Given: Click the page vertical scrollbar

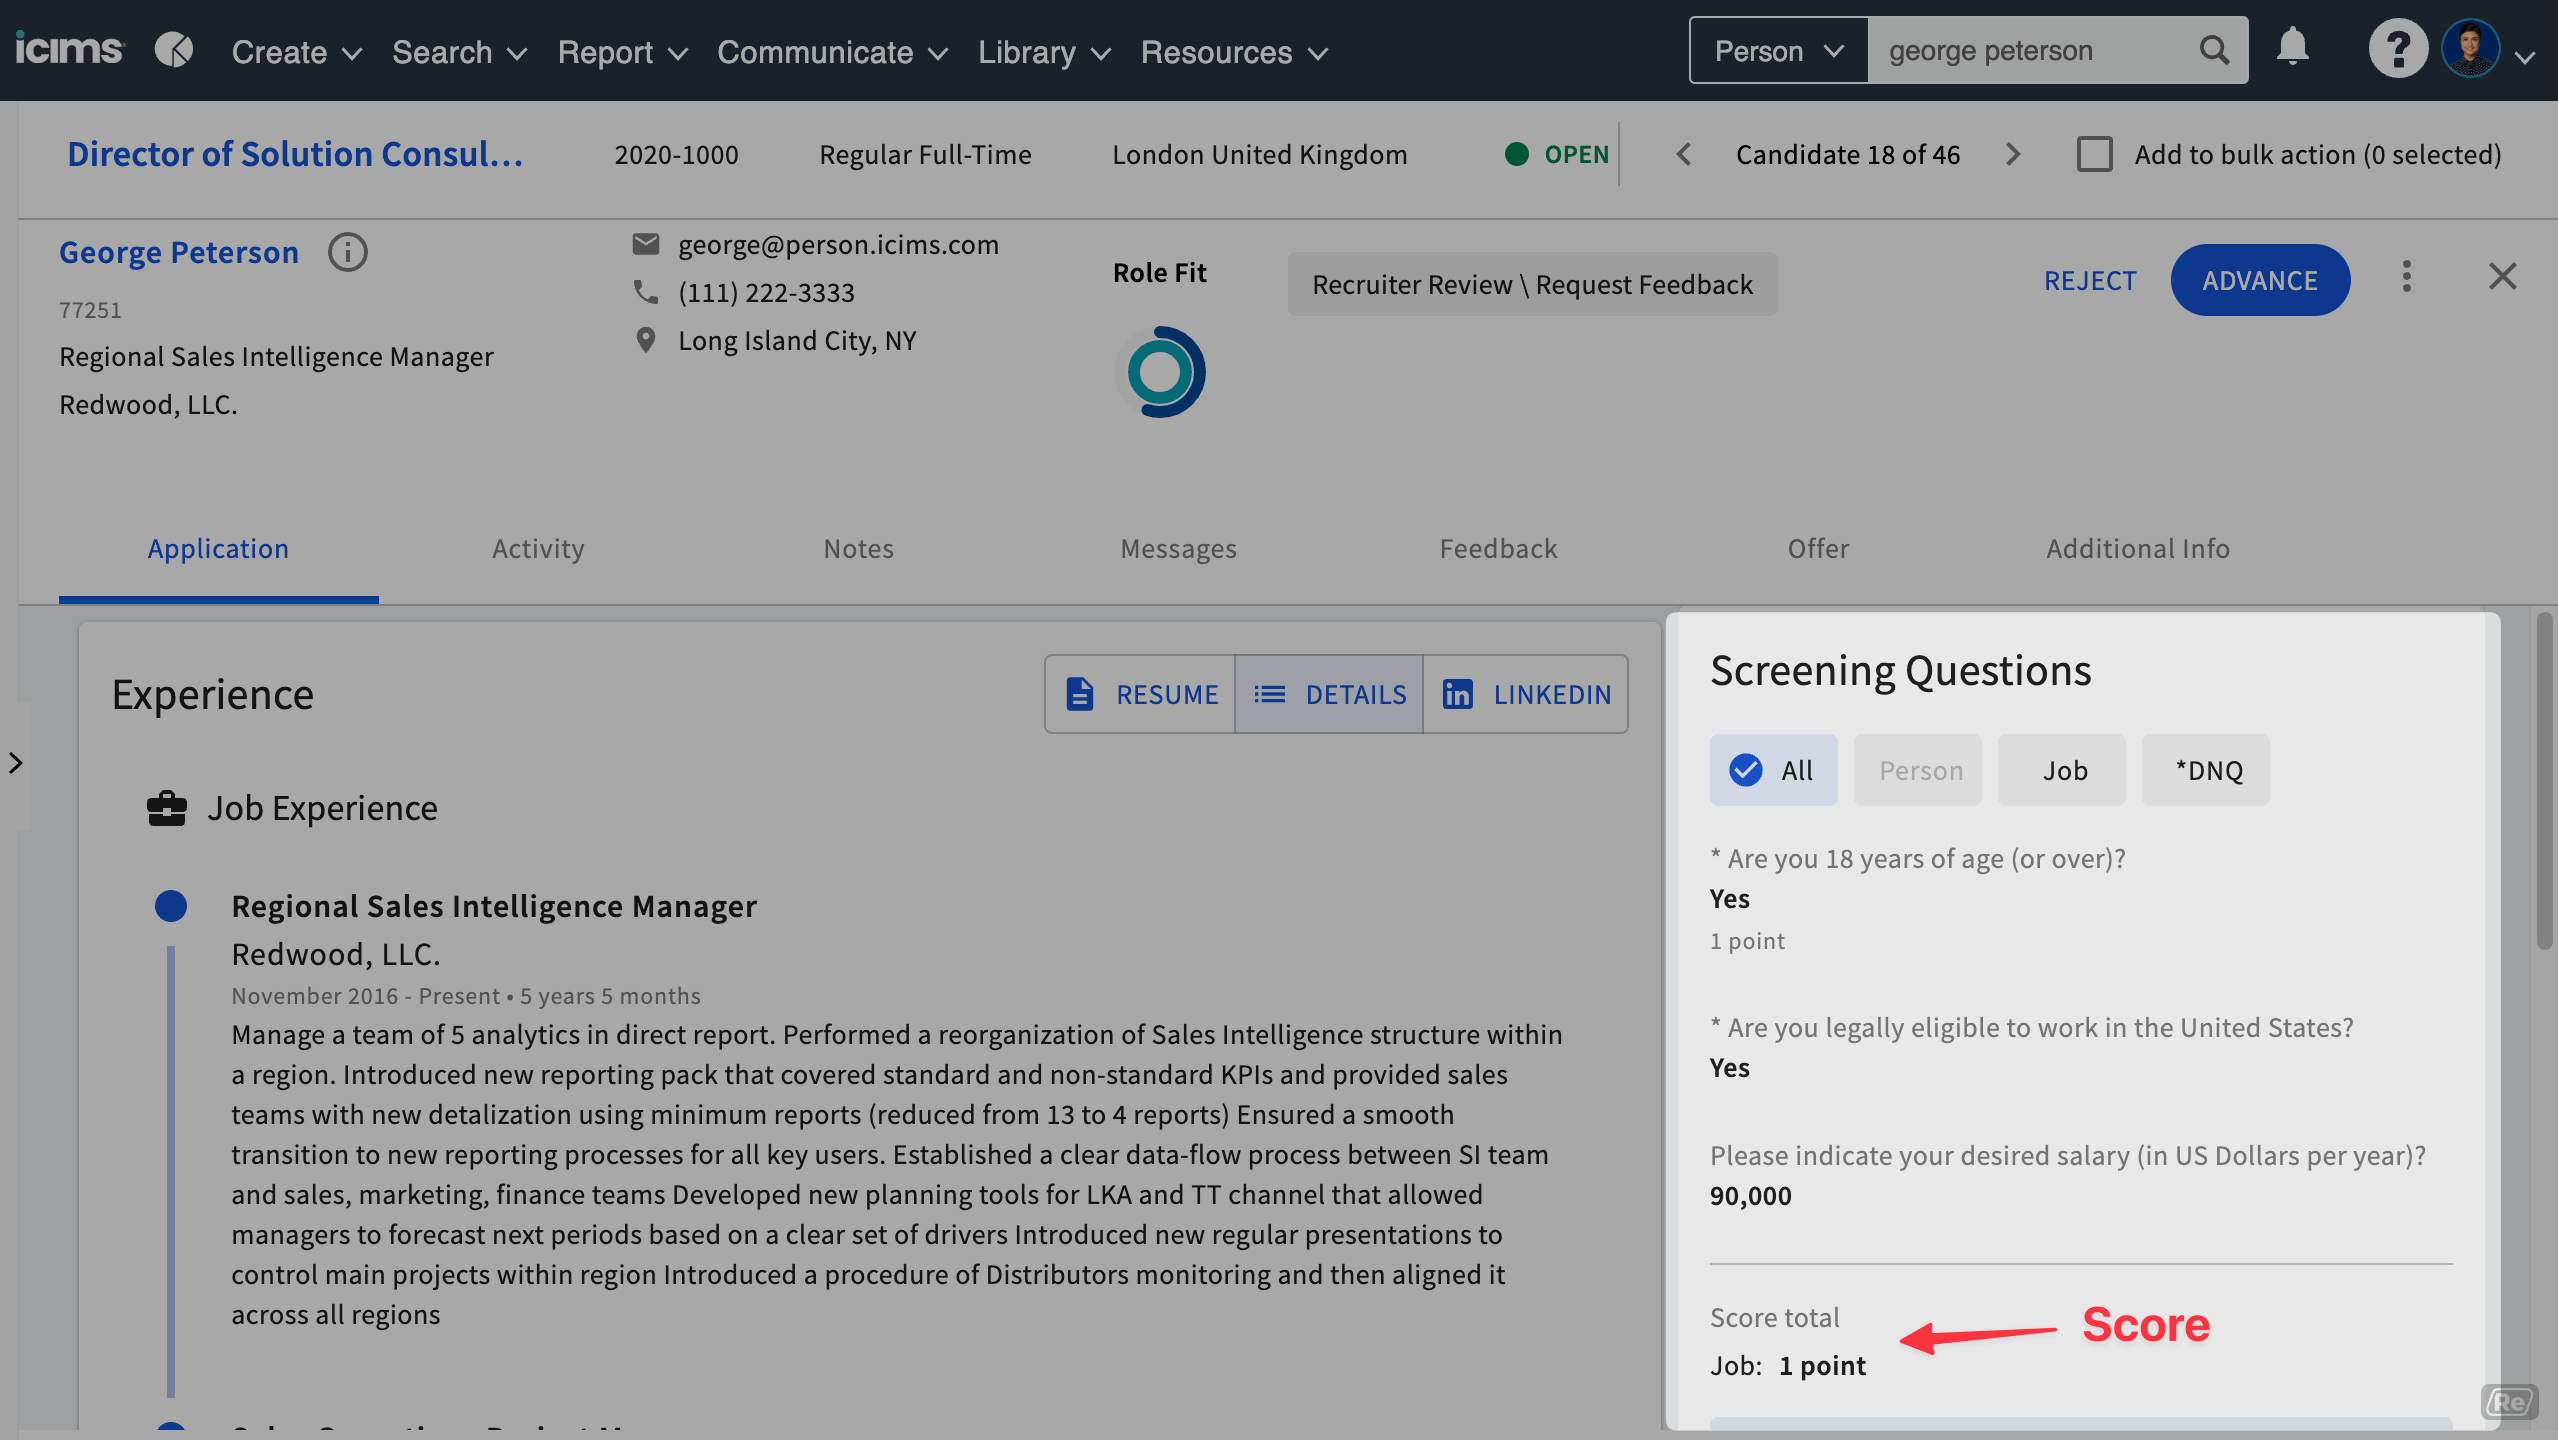Looking at the screenshot, I should tap(2544, 780).
